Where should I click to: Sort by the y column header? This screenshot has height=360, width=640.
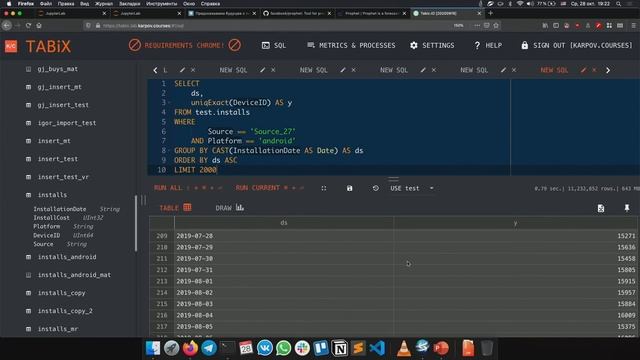(515, 222)
